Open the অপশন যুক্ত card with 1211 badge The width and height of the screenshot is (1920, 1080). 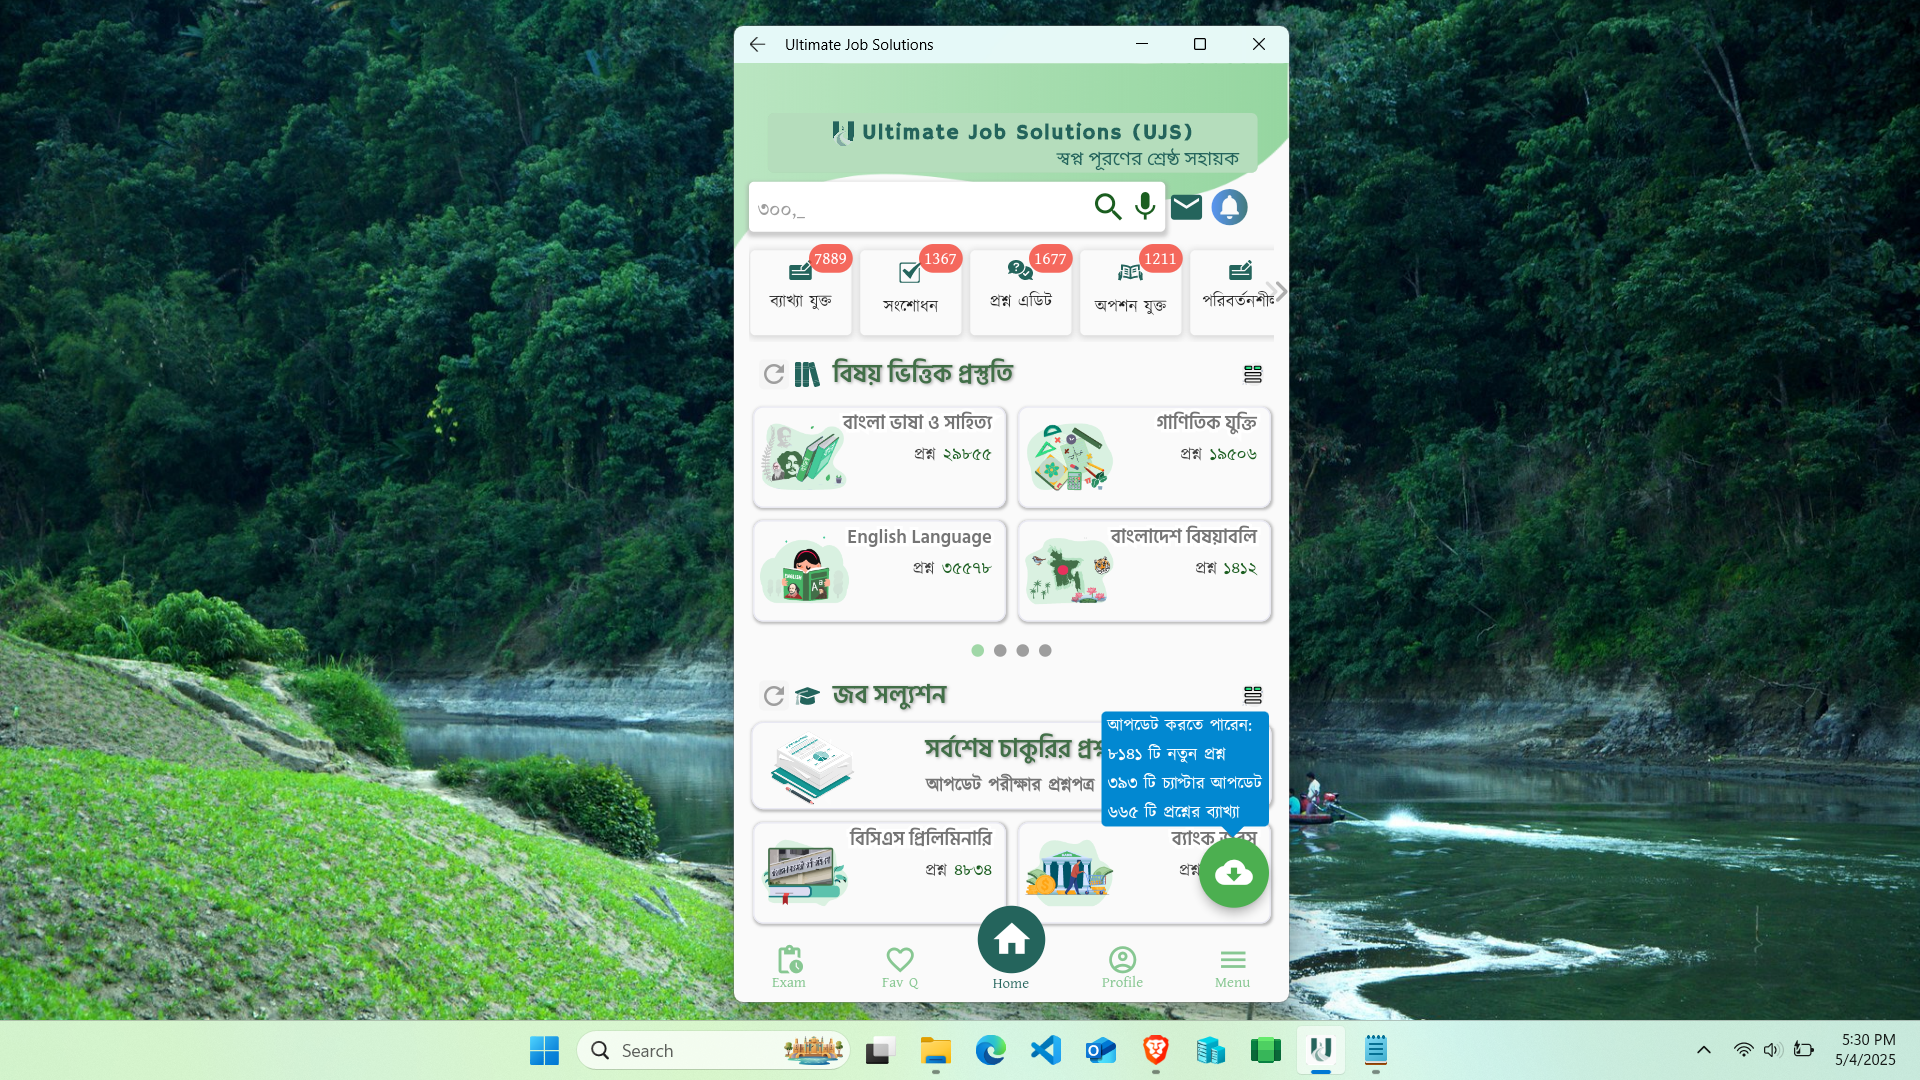click(1130, 291)
